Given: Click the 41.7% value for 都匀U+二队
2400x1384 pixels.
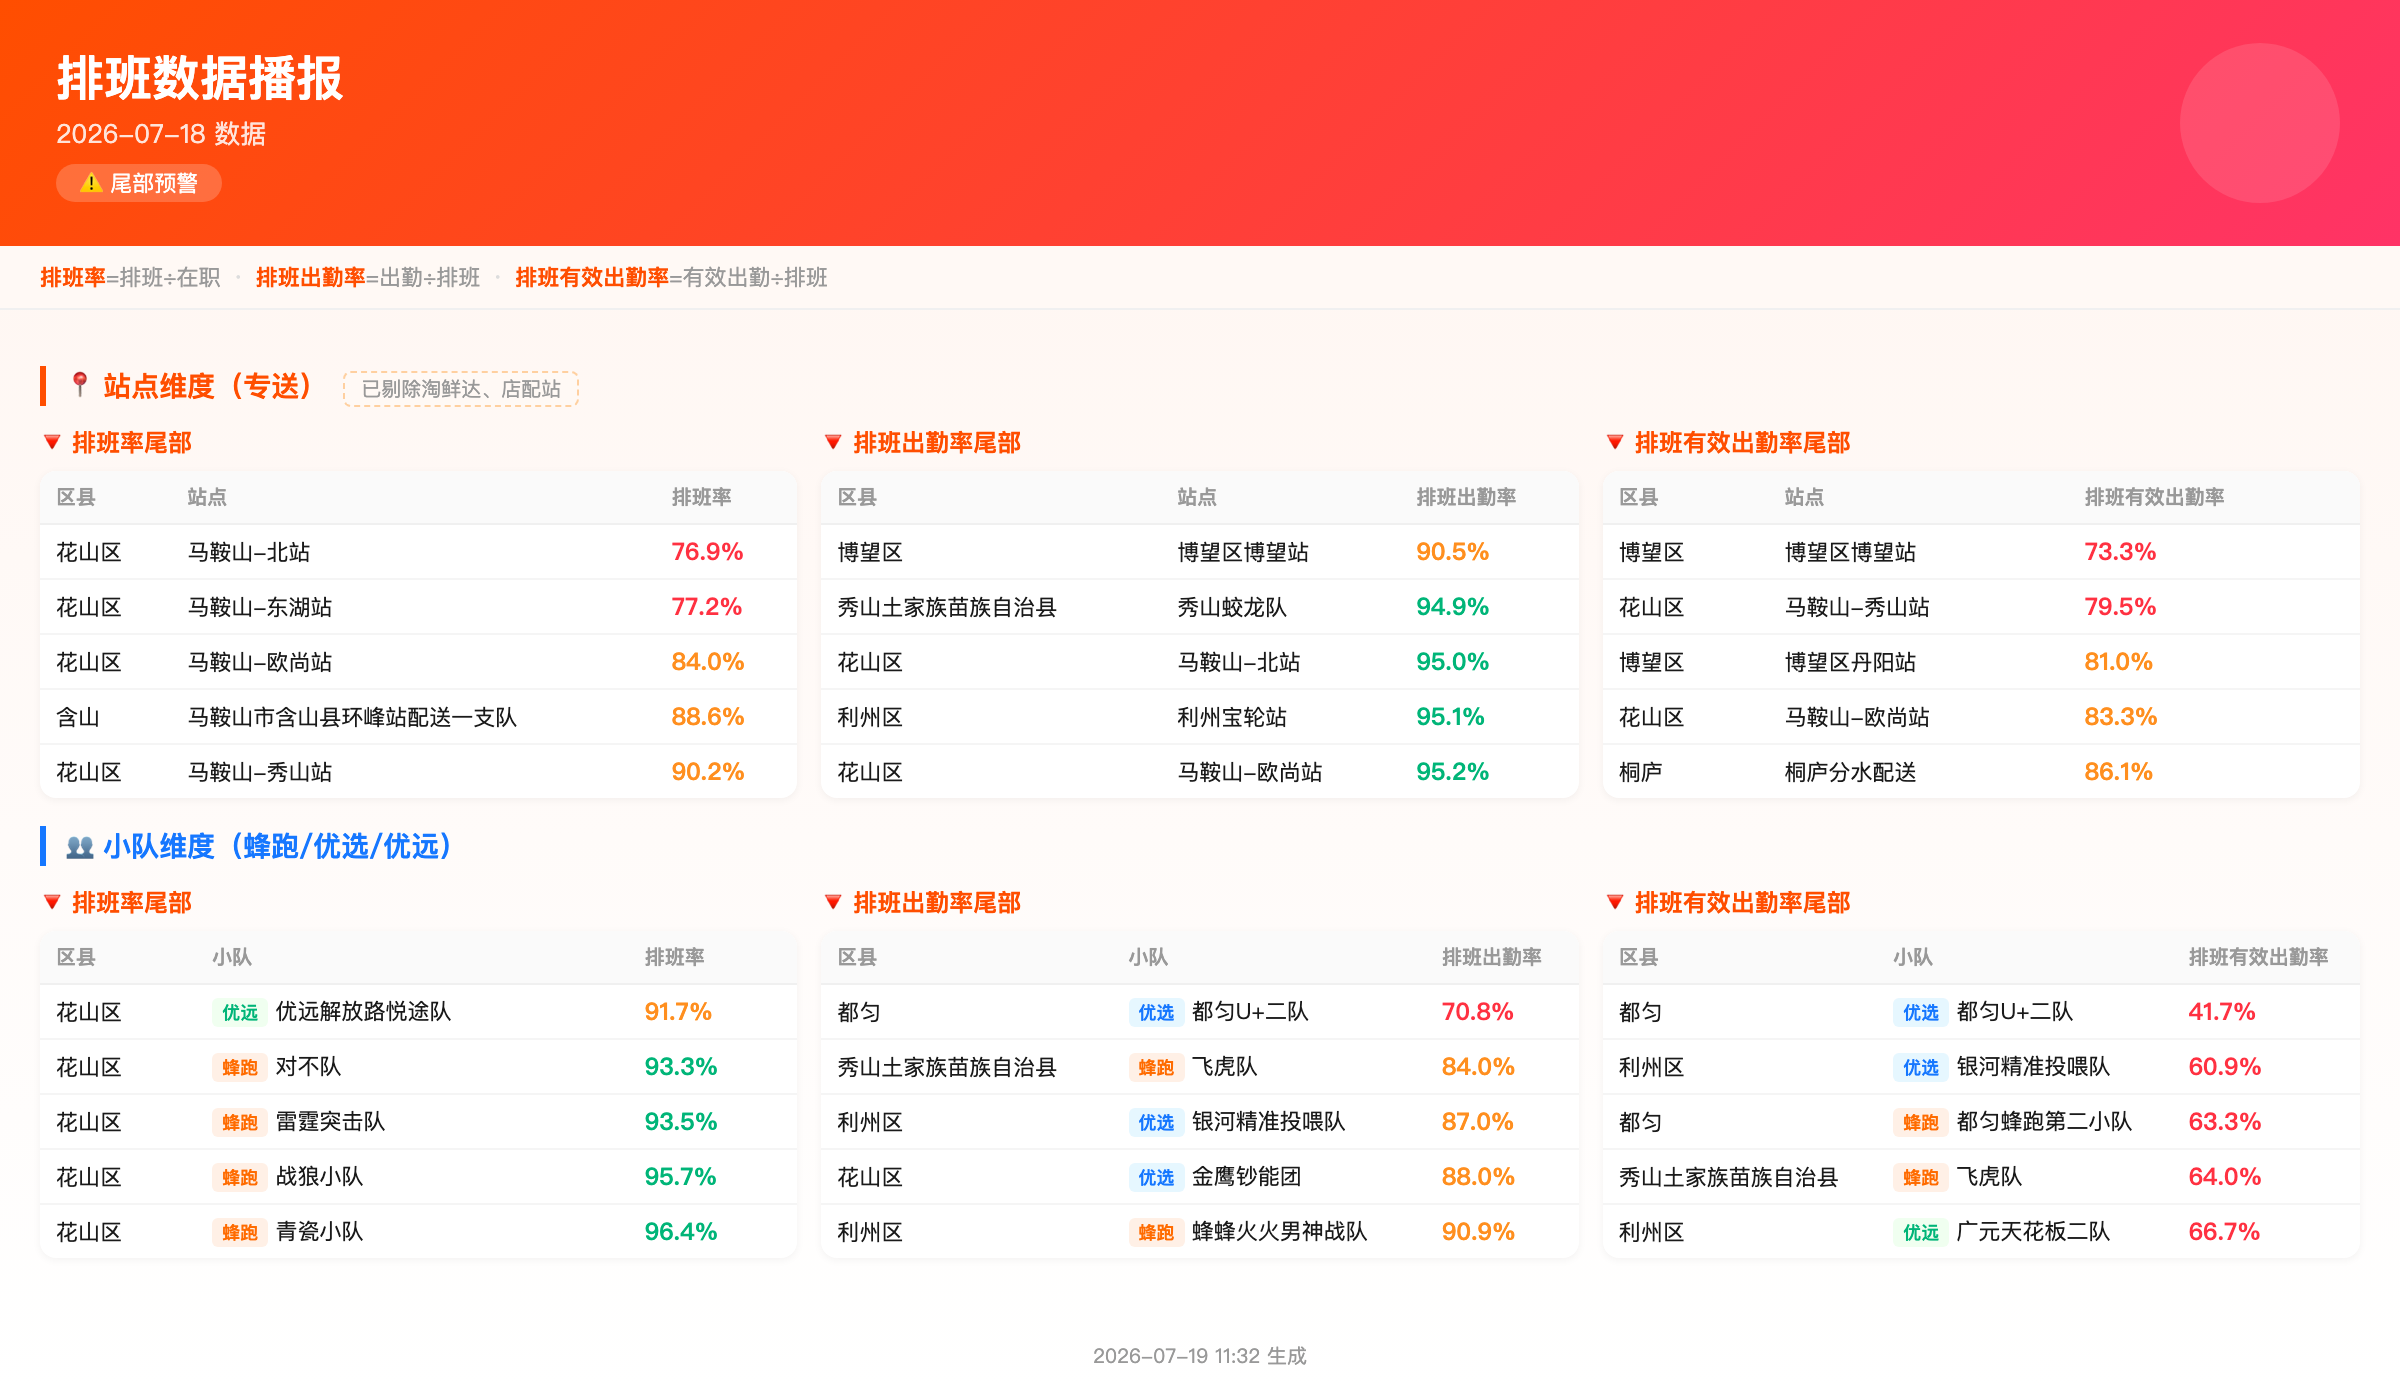Looking at the screenshot, I should tap(2222, 1012).
